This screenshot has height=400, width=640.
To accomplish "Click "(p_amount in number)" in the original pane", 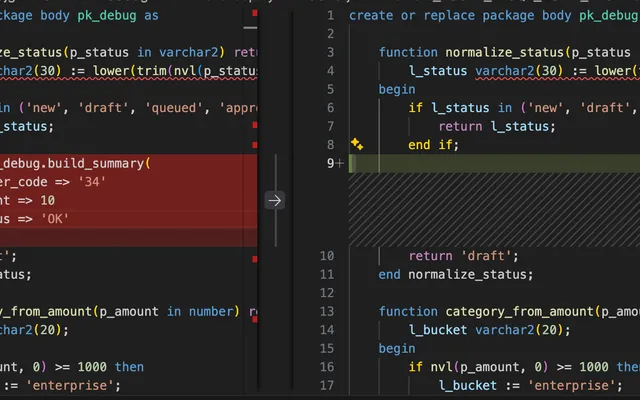I will coord(166,311).
